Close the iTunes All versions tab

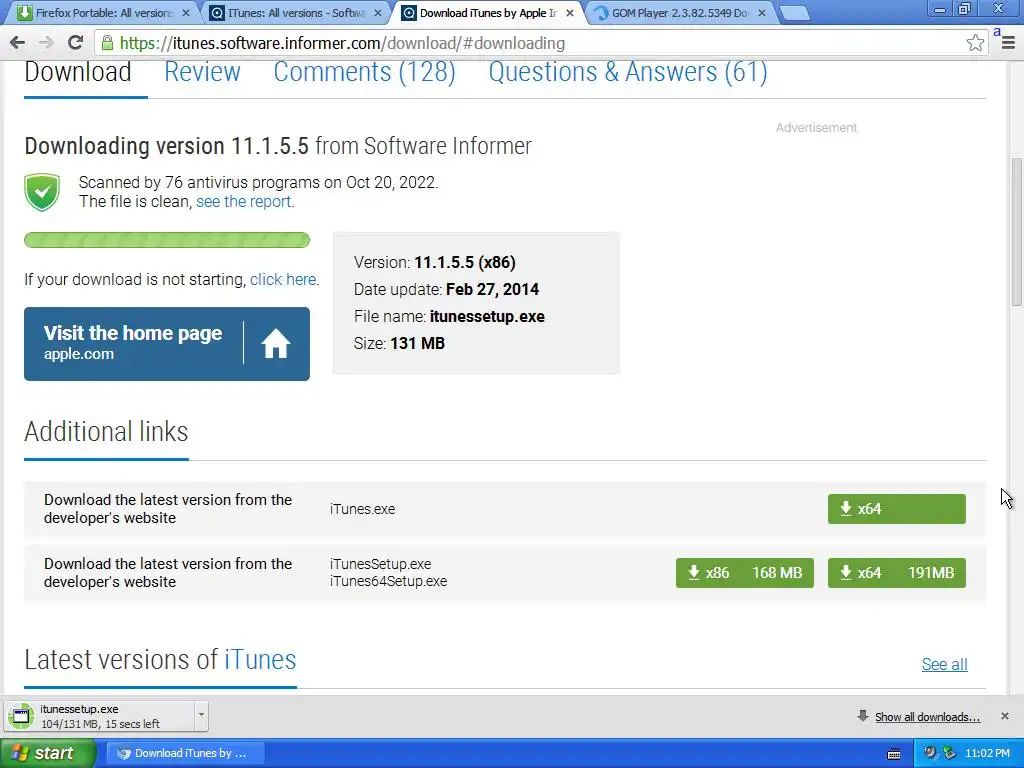tap(377, 12)
